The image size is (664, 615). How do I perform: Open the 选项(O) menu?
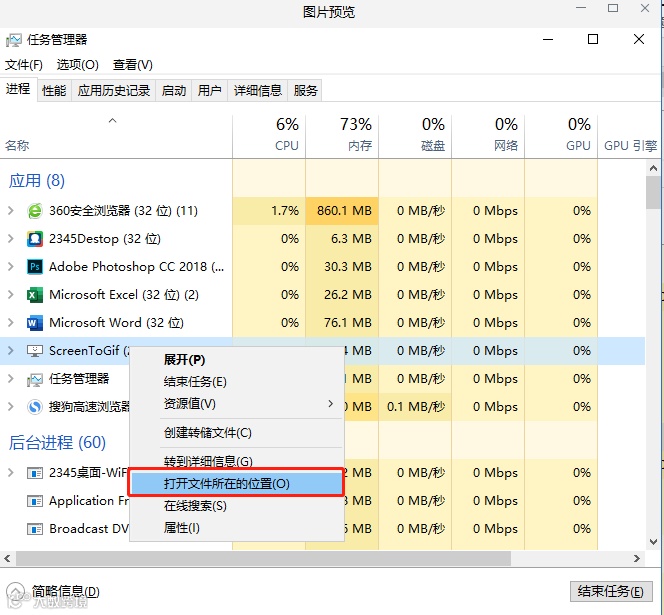click(77, 65)
